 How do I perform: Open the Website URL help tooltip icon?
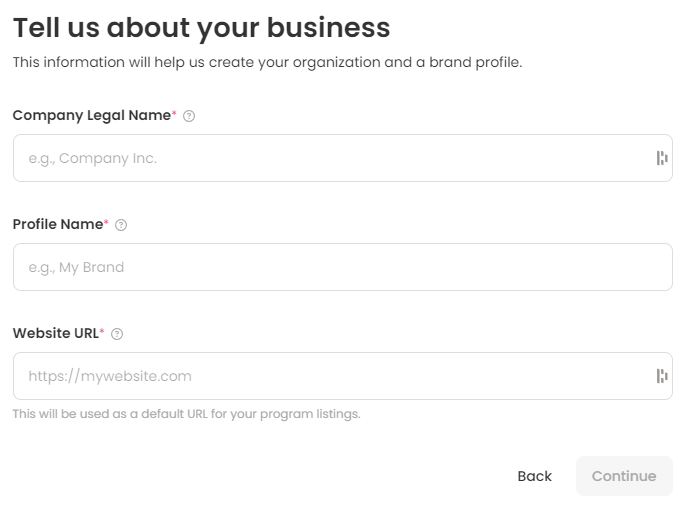point(117,334)
